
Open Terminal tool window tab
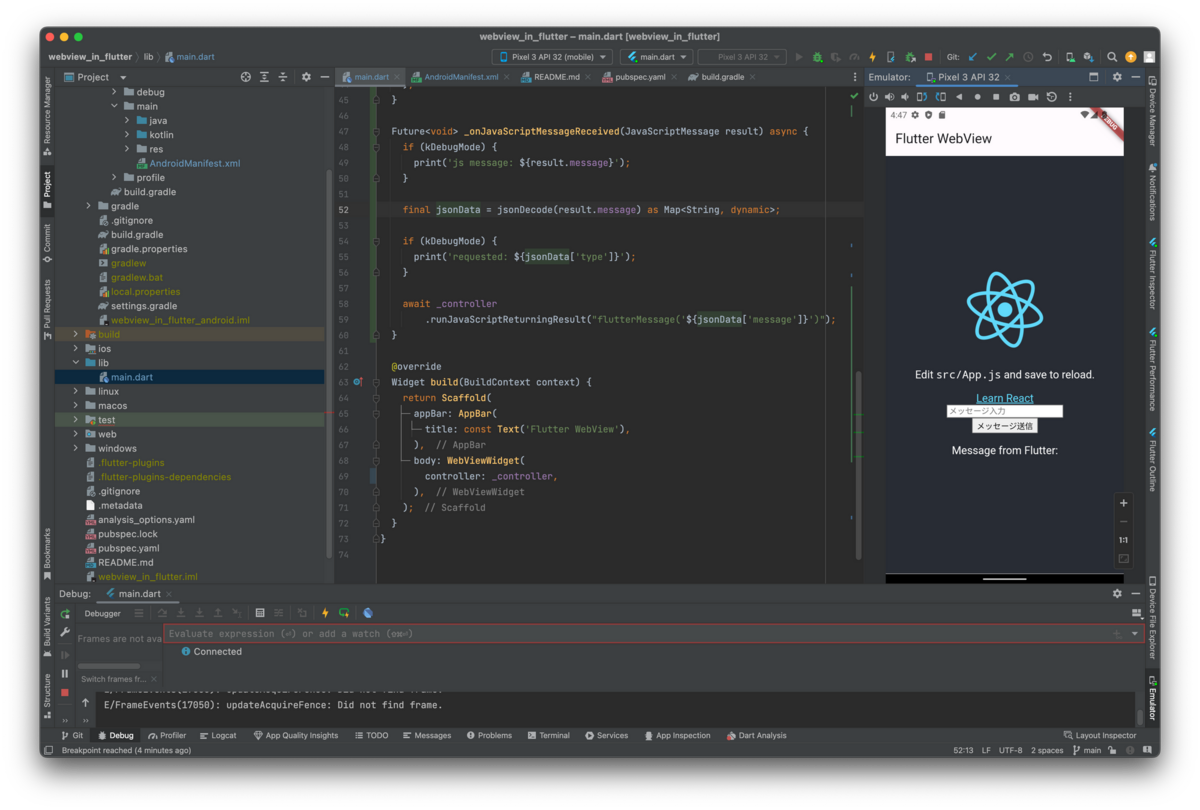pos(548,735)
